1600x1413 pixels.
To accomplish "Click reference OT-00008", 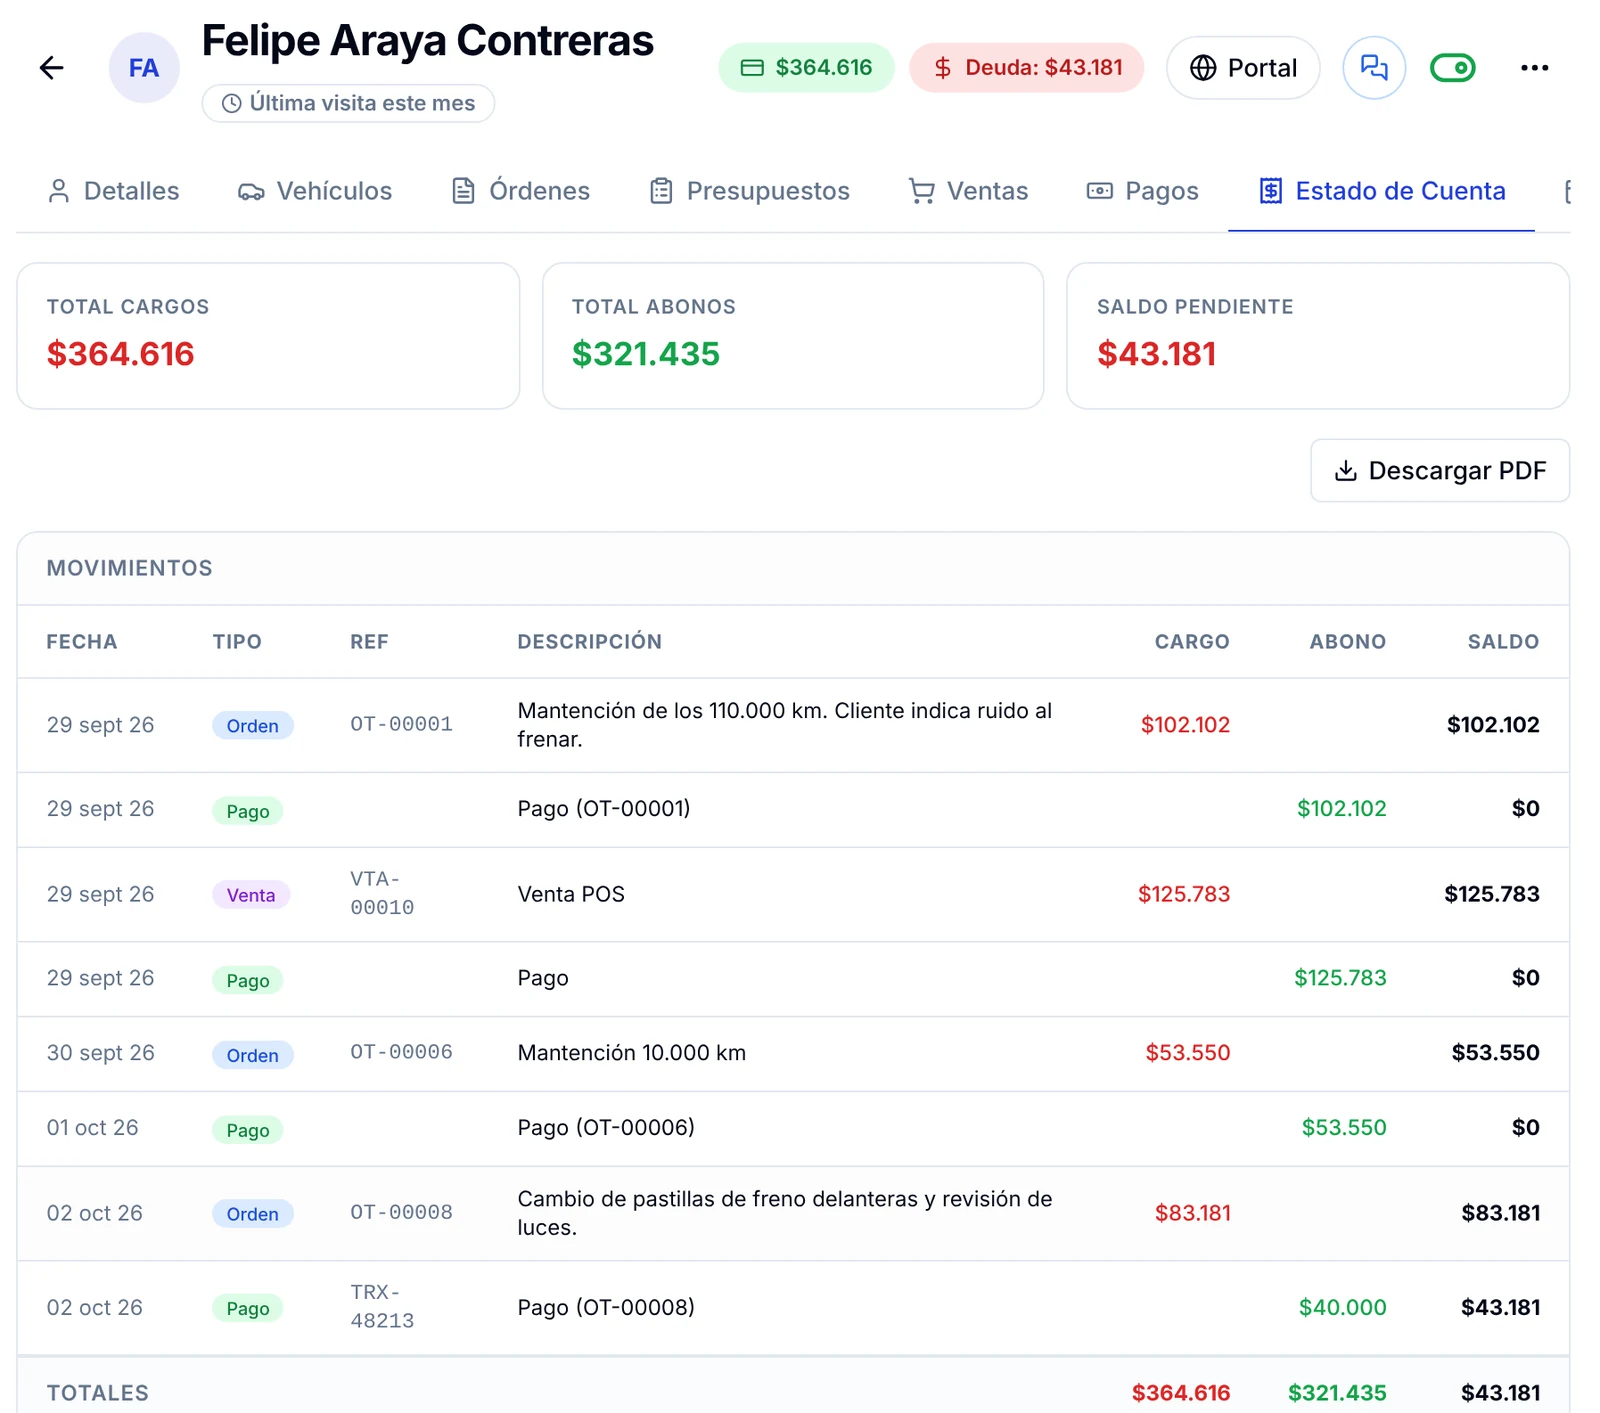I will point(401,1212).
